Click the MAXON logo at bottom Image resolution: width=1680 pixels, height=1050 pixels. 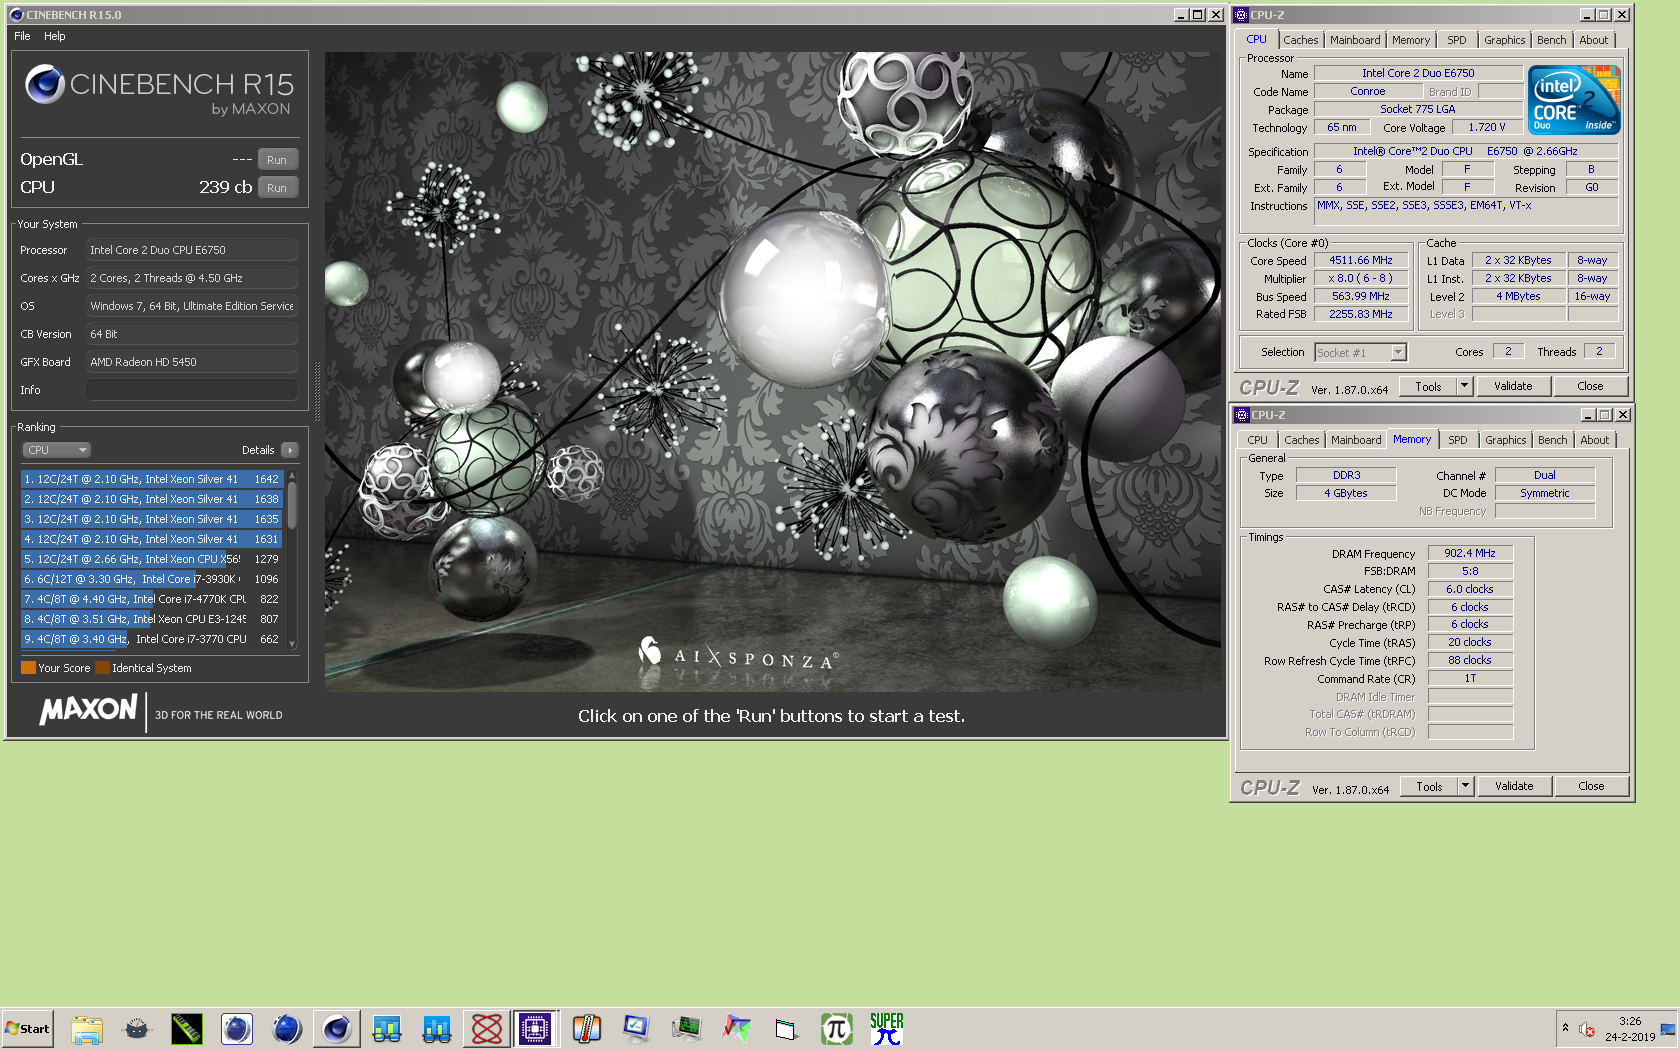click(88, 710)
